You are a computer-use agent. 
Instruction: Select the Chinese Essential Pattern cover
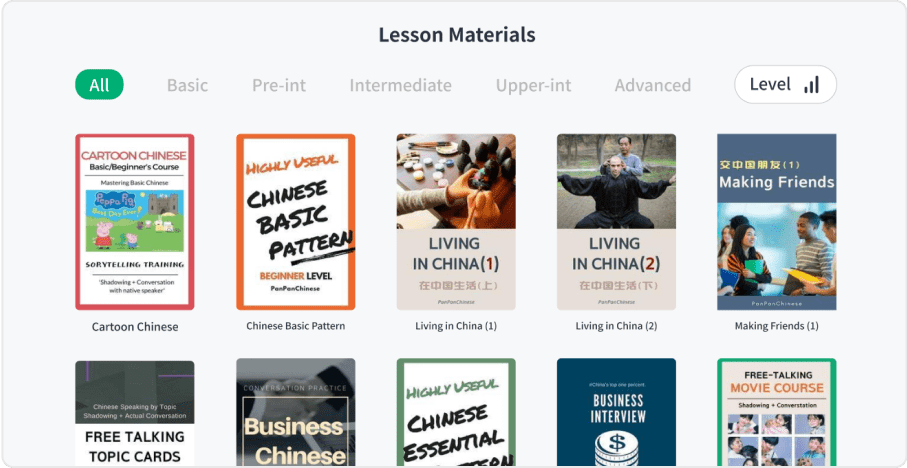coord(456,412)
